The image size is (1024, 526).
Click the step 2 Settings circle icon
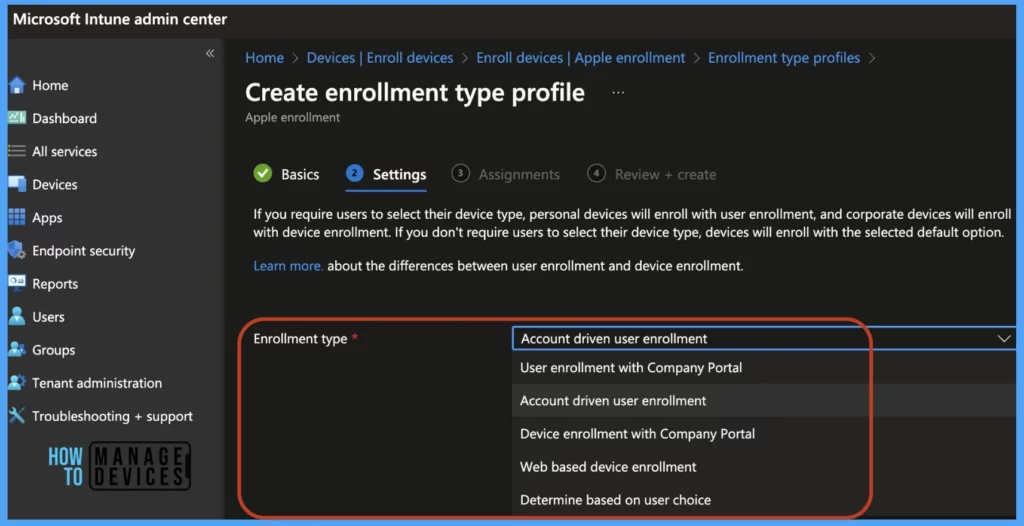click(355, 173)
